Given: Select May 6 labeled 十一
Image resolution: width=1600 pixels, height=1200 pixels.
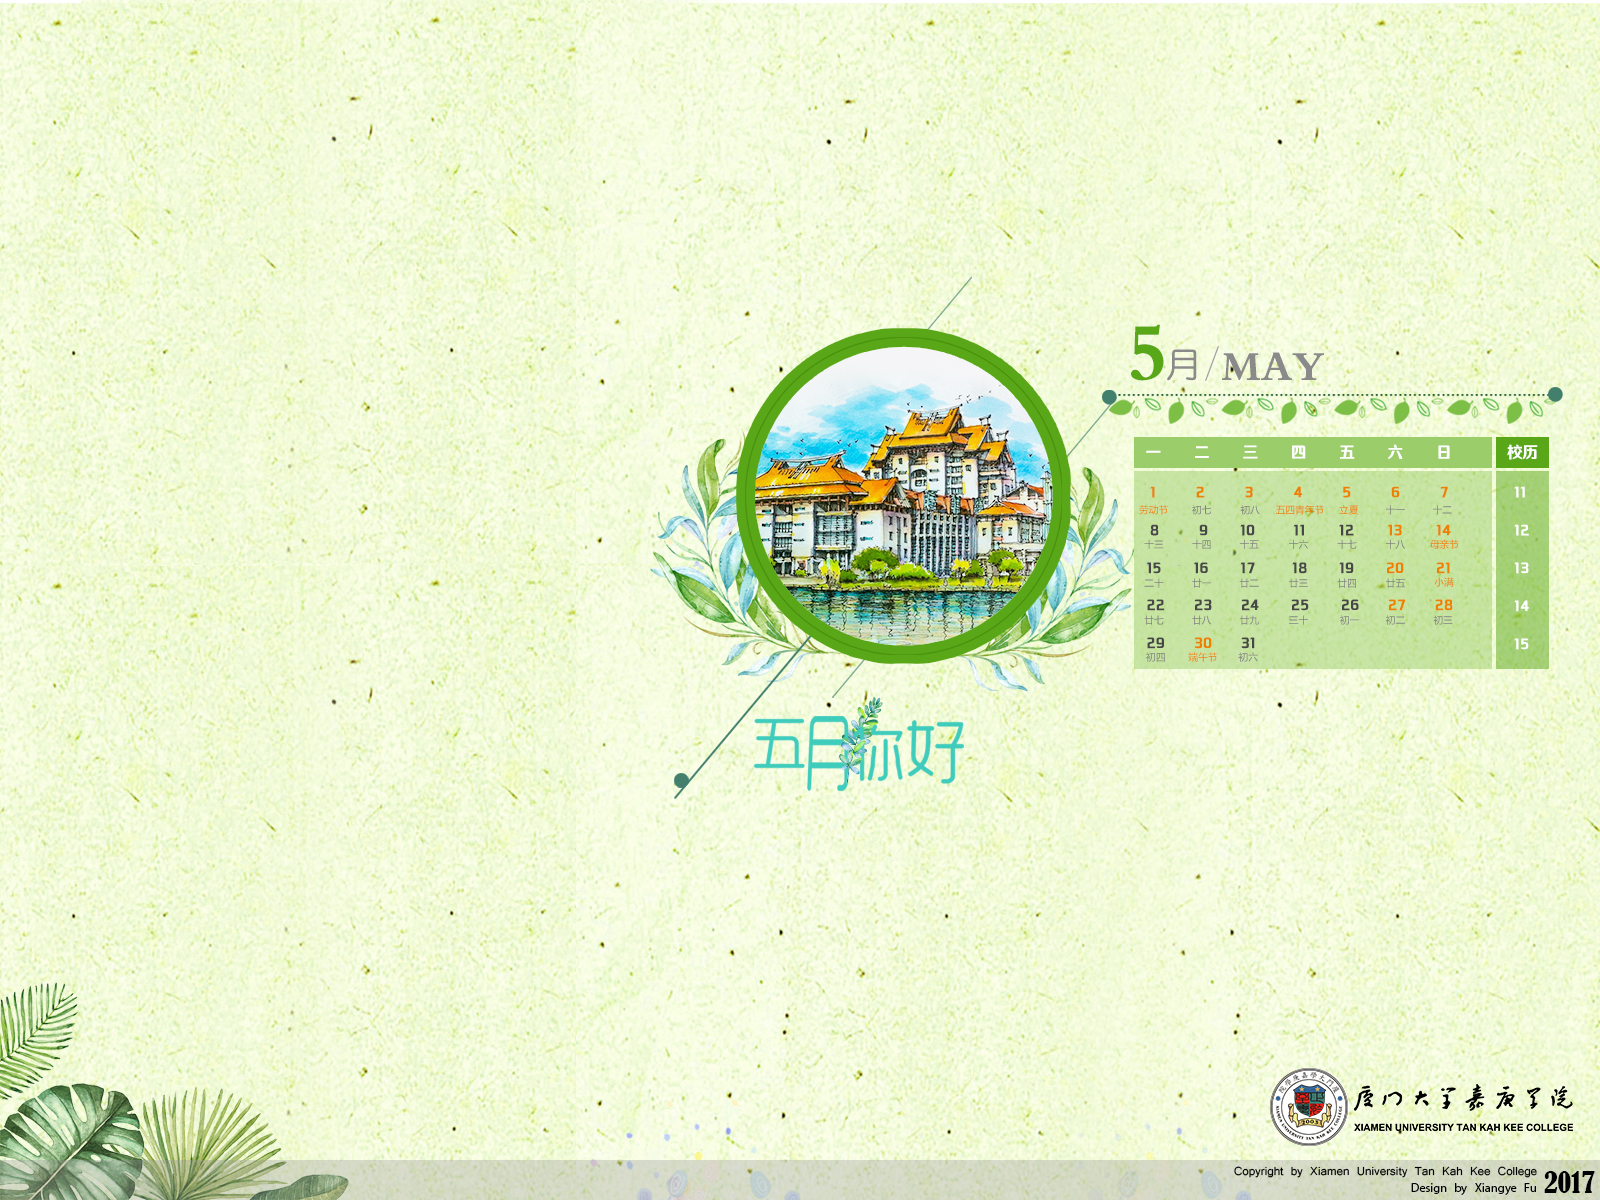Looking at the screenshot, I should coord(1395,500).
